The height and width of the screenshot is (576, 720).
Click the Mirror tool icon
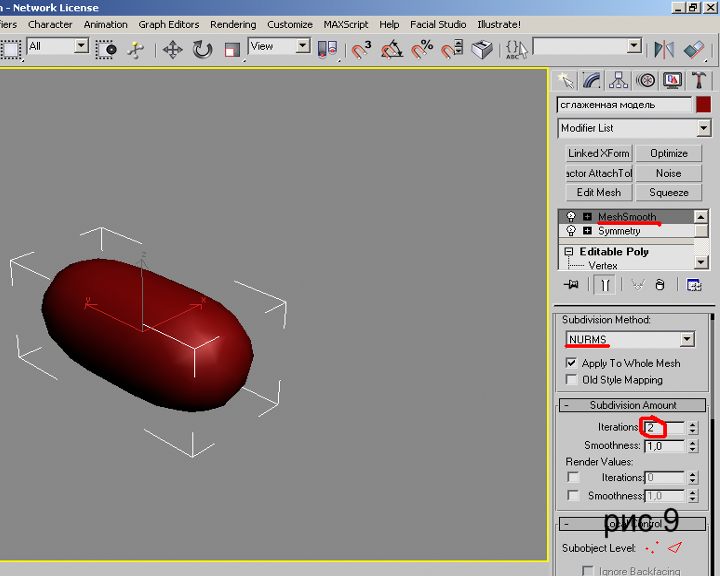tap(663, 48)
